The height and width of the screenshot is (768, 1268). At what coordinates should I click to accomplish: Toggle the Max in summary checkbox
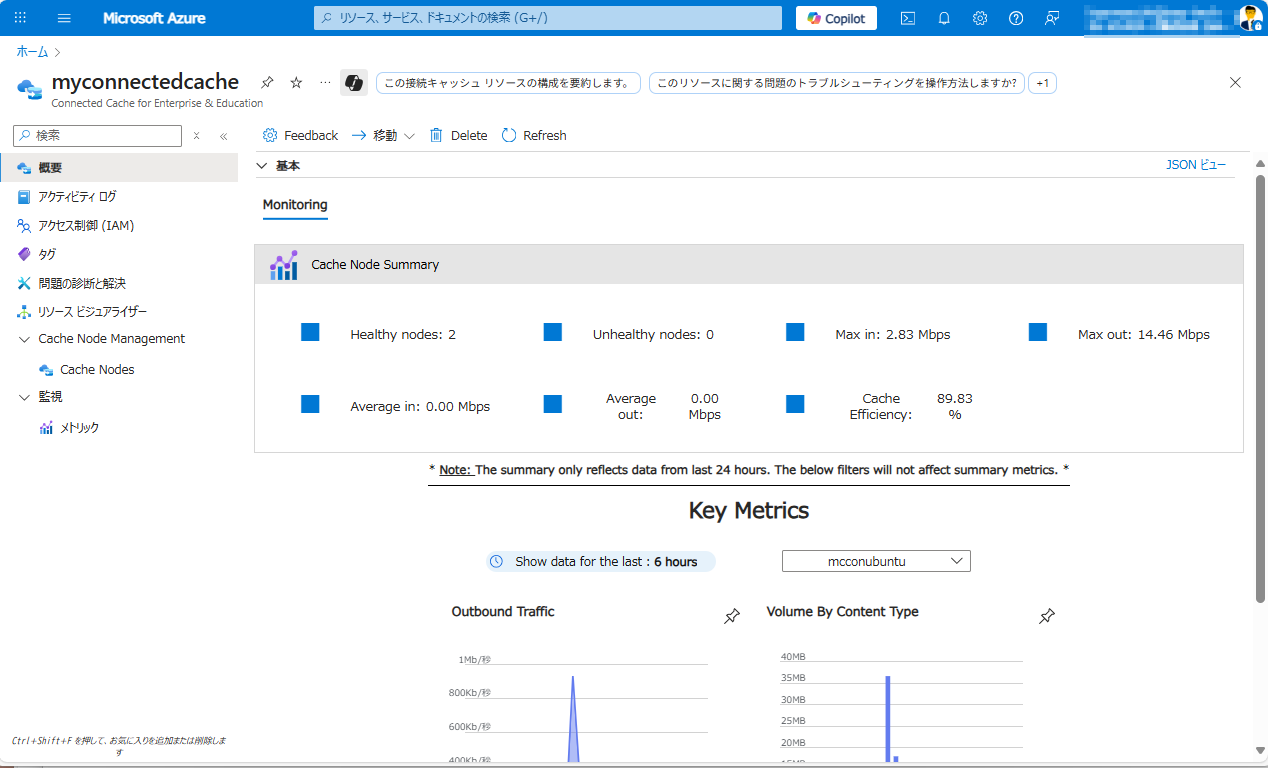795,331
